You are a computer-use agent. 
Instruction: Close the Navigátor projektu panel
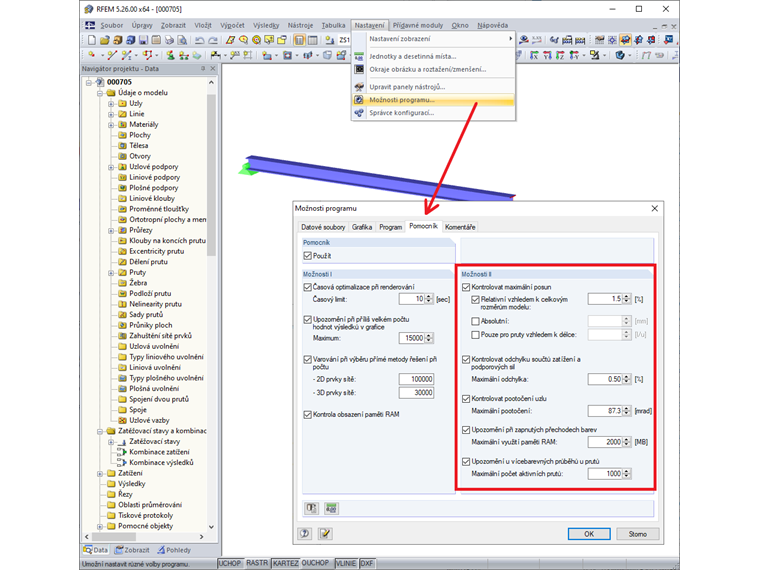[x=212, y=69]
